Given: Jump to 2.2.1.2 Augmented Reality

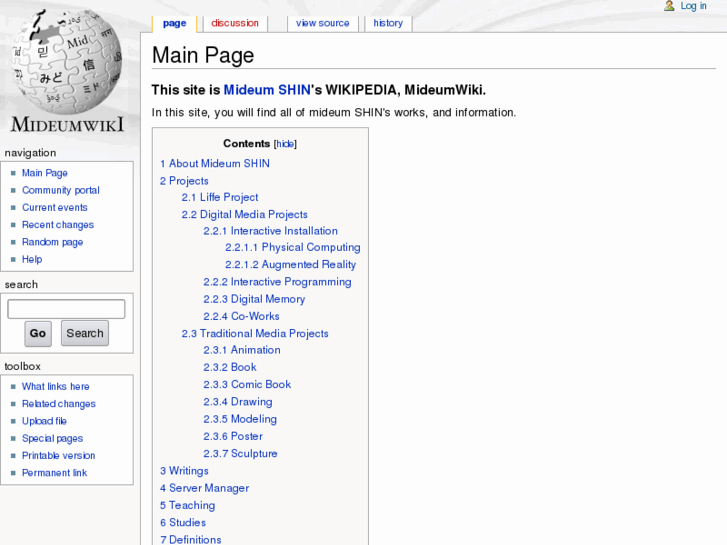Looking at the screenshot, I should click(x=290, y=265).
